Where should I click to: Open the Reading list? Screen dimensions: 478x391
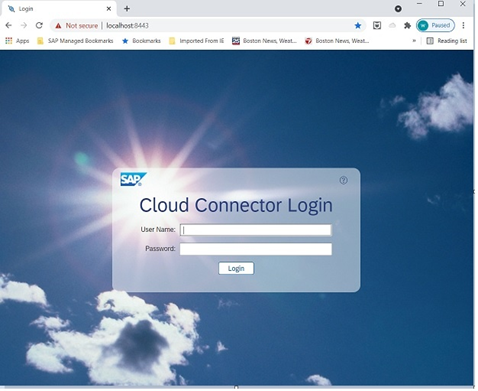[447, 41]
